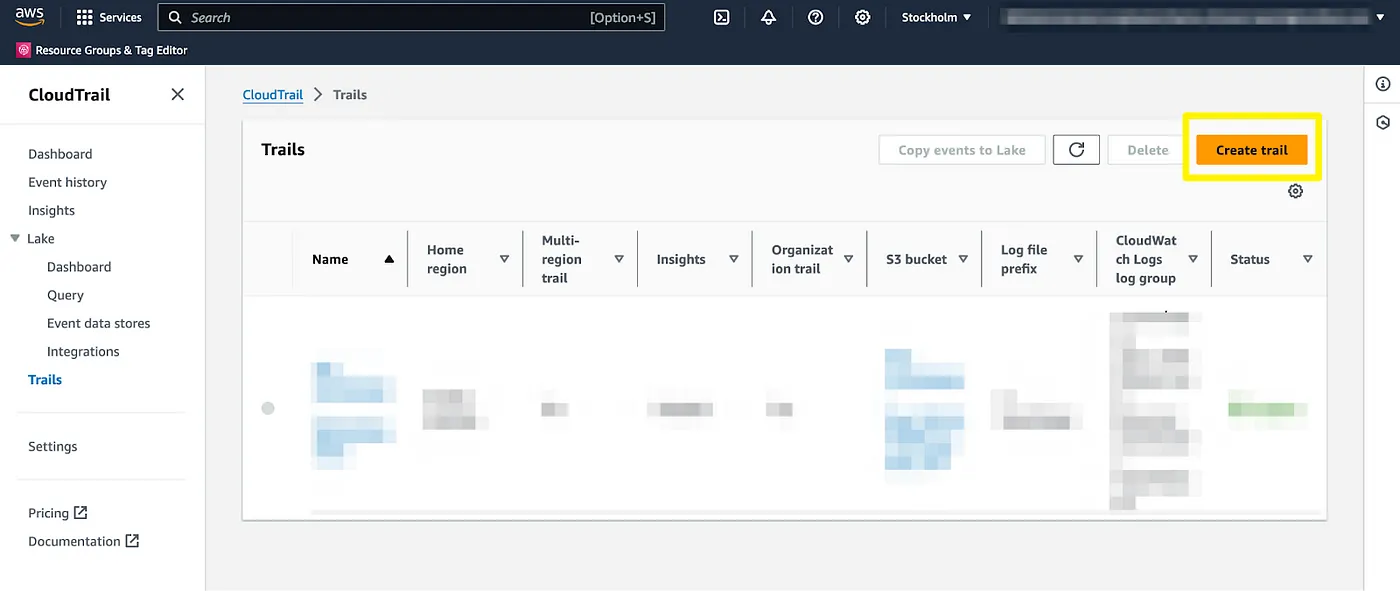The width and height of the screenshot is (1400, 591).
Task: Click the Lake section label
Action: tap(41, 238)
